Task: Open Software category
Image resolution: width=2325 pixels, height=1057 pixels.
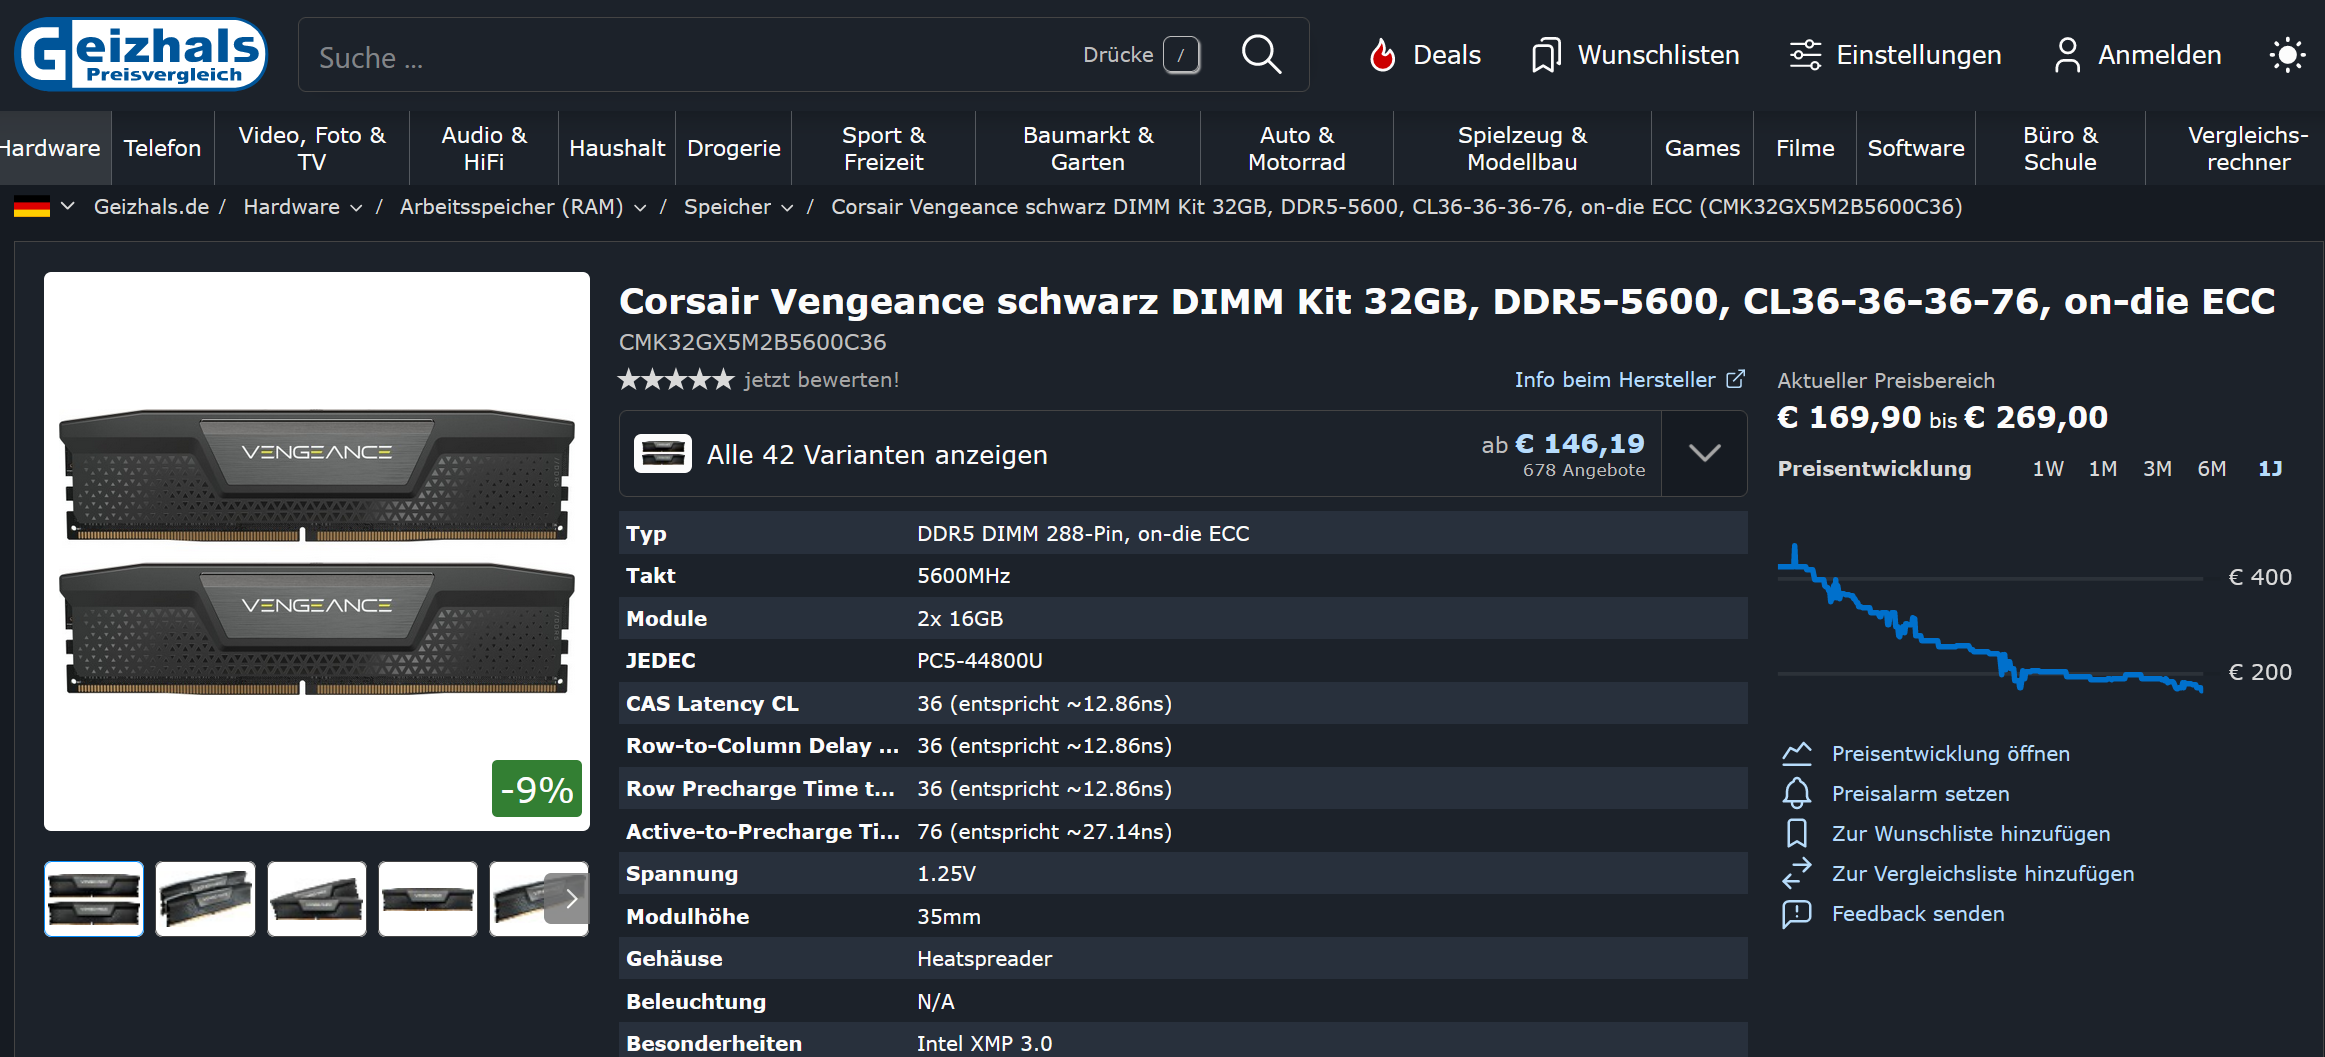Action: point(1916,148)
